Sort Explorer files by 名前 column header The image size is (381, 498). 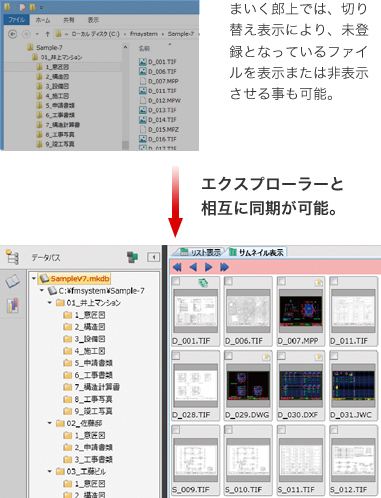(144, 49)
